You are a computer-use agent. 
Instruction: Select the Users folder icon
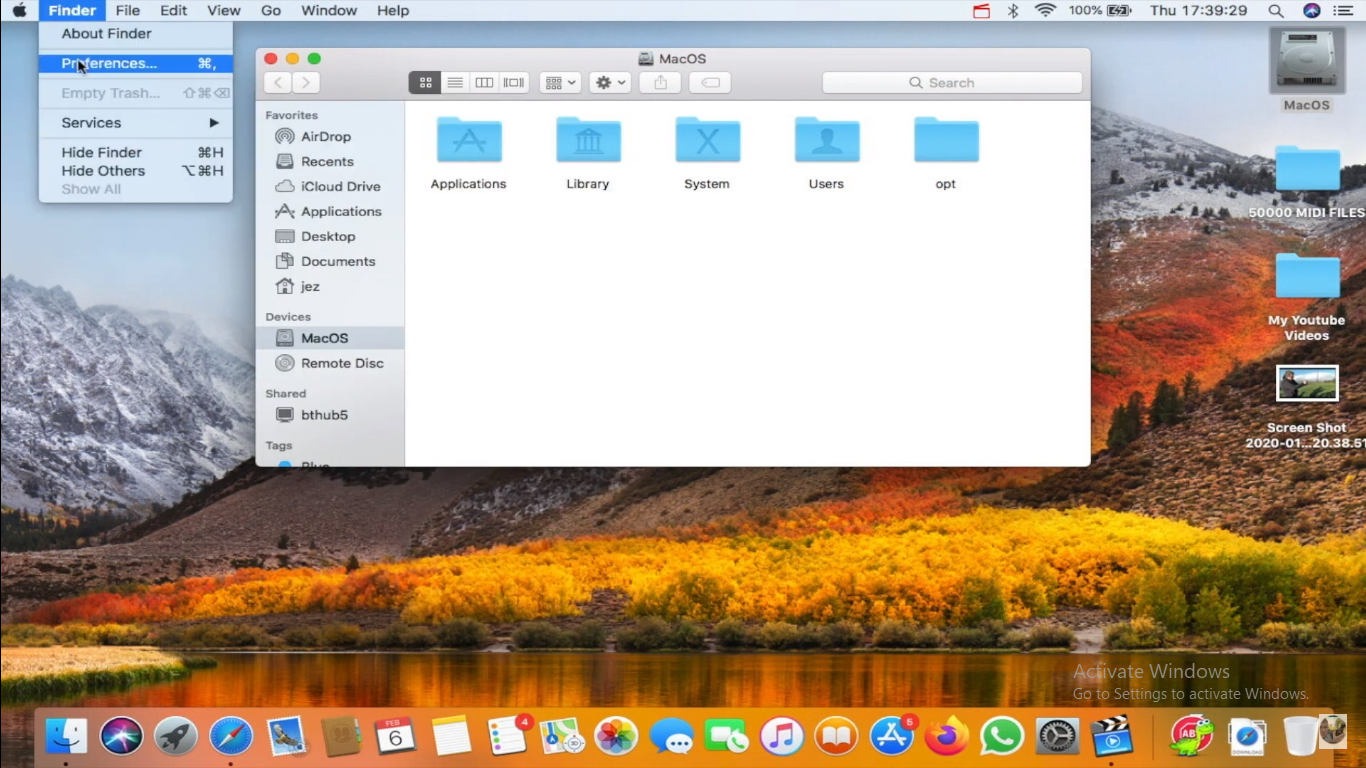click(826, 140)
